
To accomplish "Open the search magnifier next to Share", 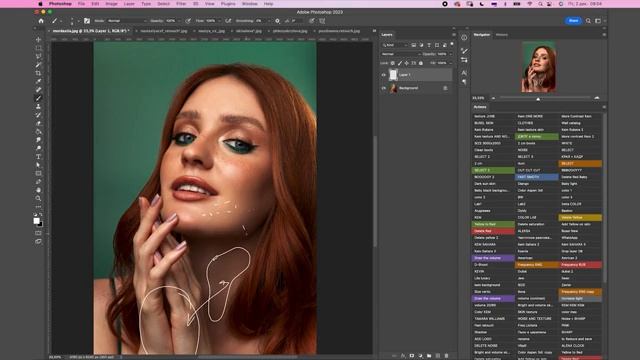I will pos(588,21).
